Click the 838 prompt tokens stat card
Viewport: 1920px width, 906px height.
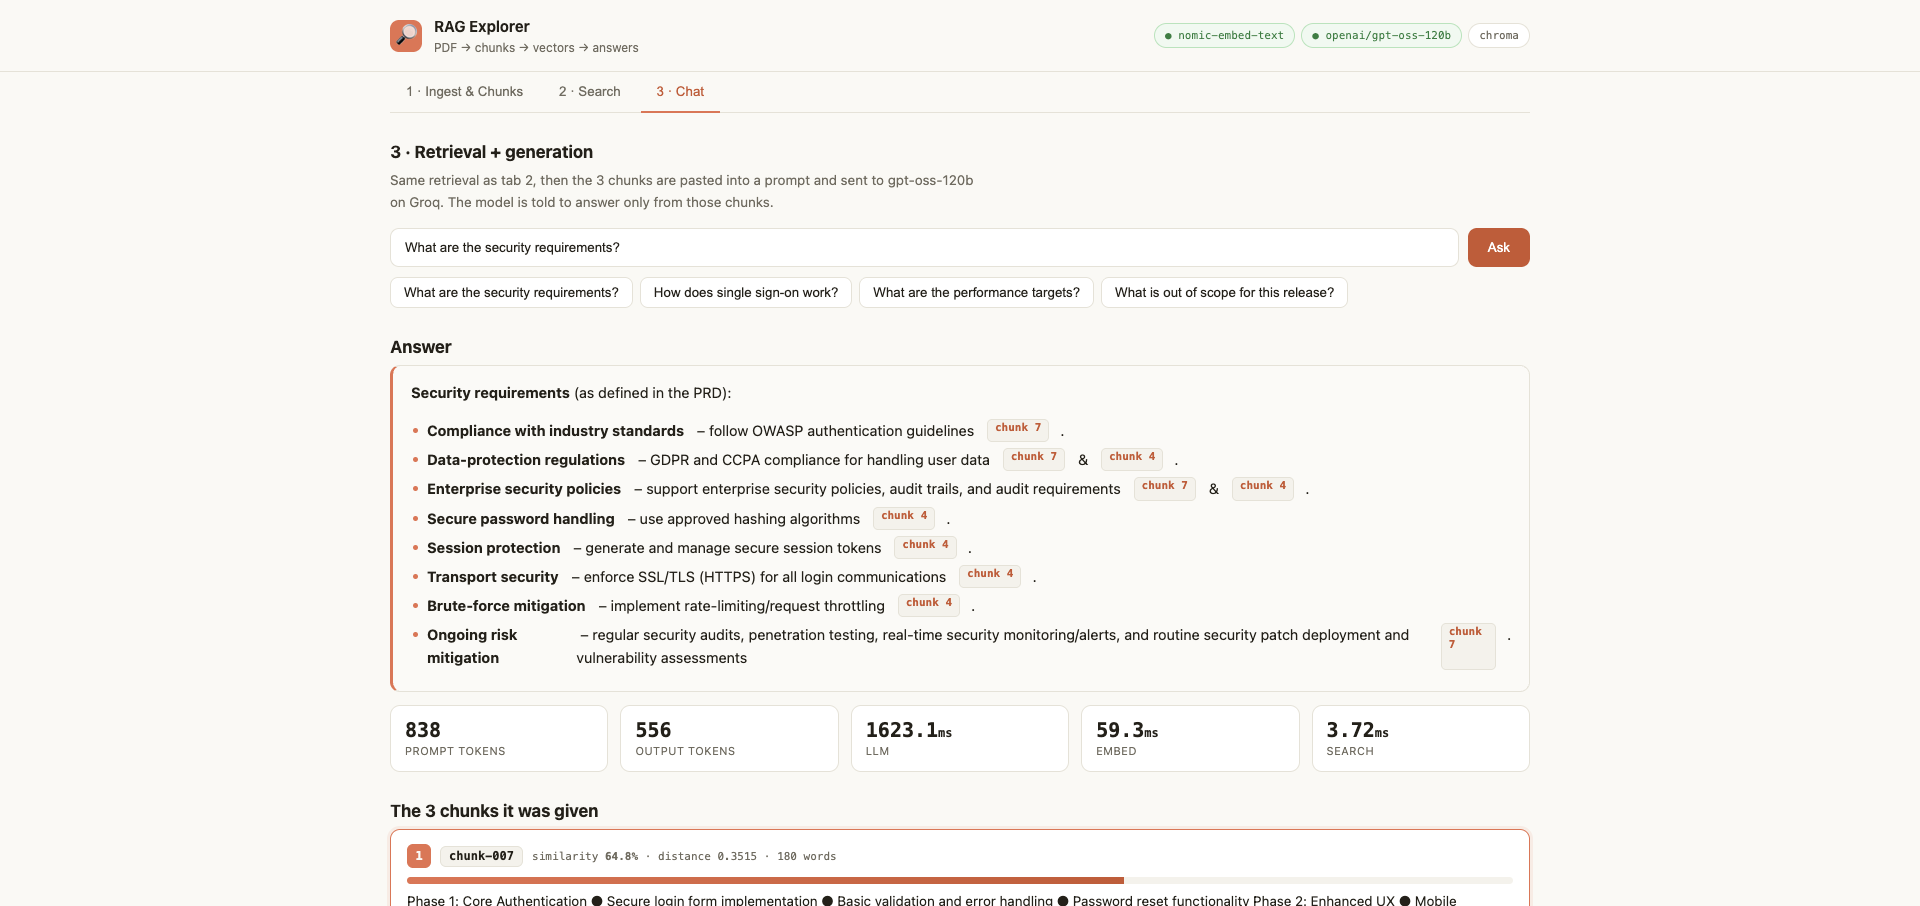click(x=499, y=738)
